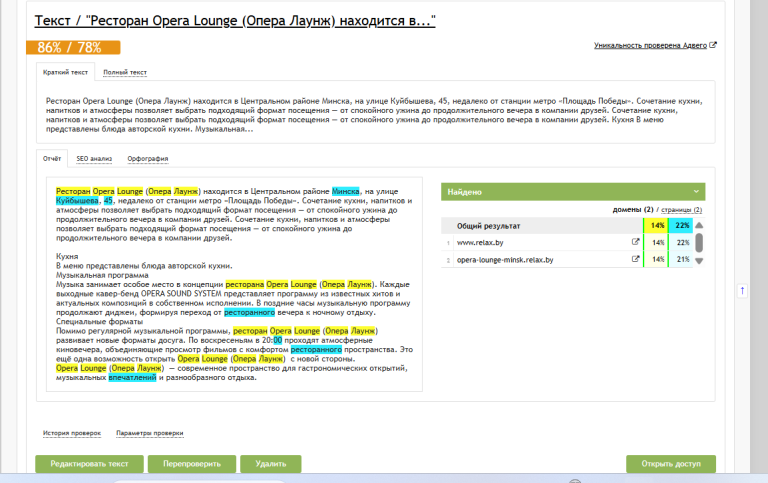Click highlighted word Минска in report
The height and width of the screenshot is (483, 768).
click(345, 191)
